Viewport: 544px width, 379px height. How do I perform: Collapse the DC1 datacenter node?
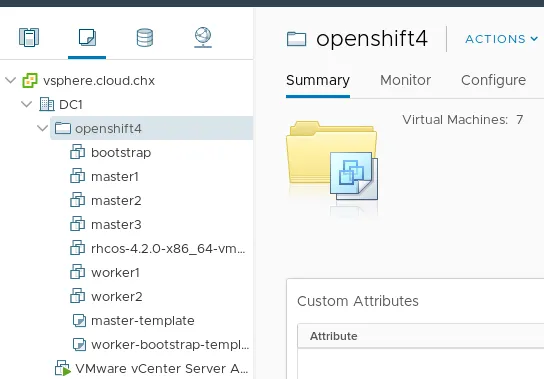[27, 104]
